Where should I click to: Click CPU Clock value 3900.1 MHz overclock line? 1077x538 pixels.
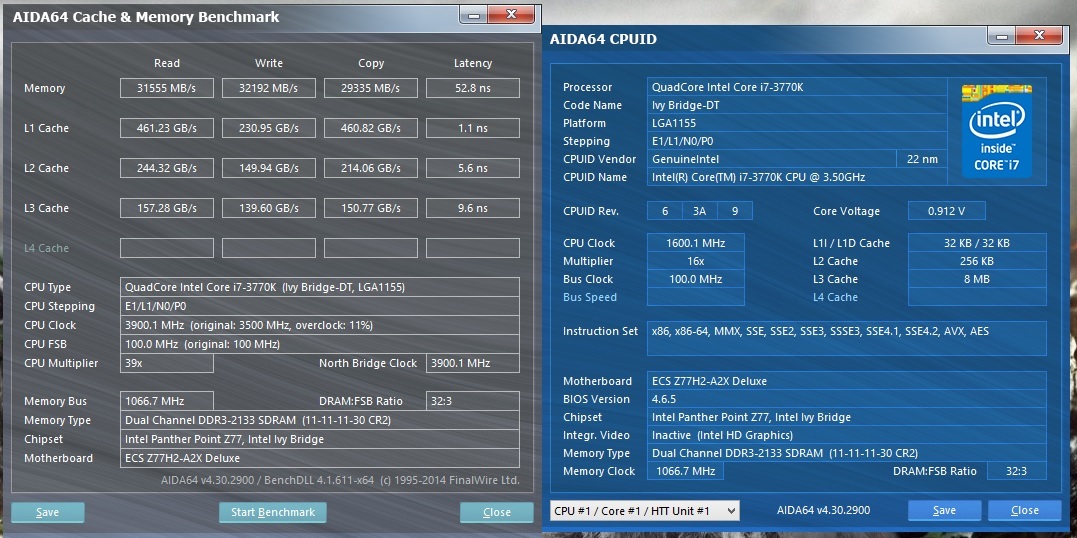319,325
